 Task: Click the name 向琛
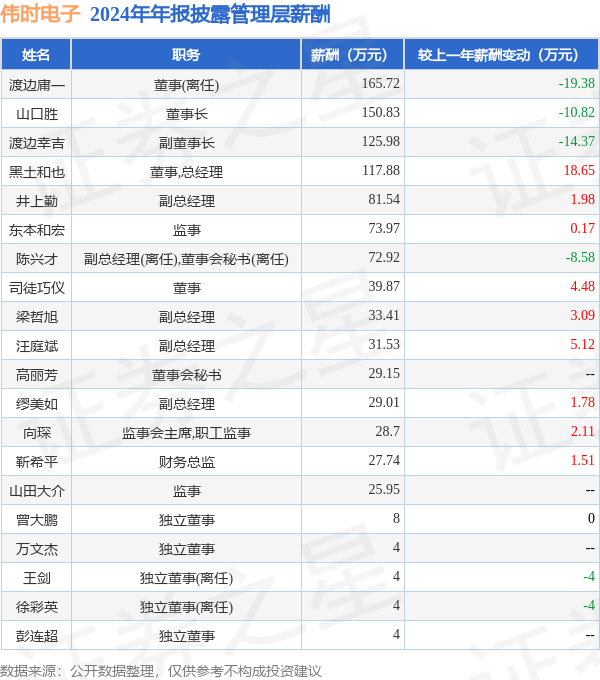[37, 433]
